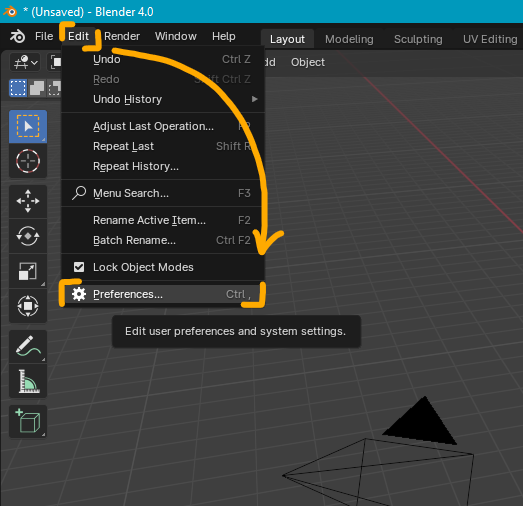
Task: Choose Undo from the Edit menu
Action: [163, 59]
